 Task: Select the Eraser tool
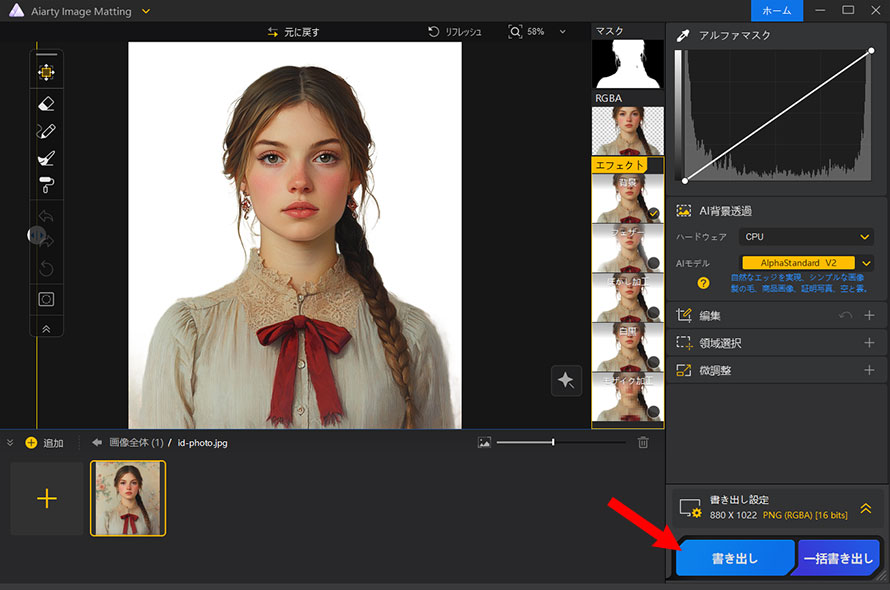pos(46,103)
